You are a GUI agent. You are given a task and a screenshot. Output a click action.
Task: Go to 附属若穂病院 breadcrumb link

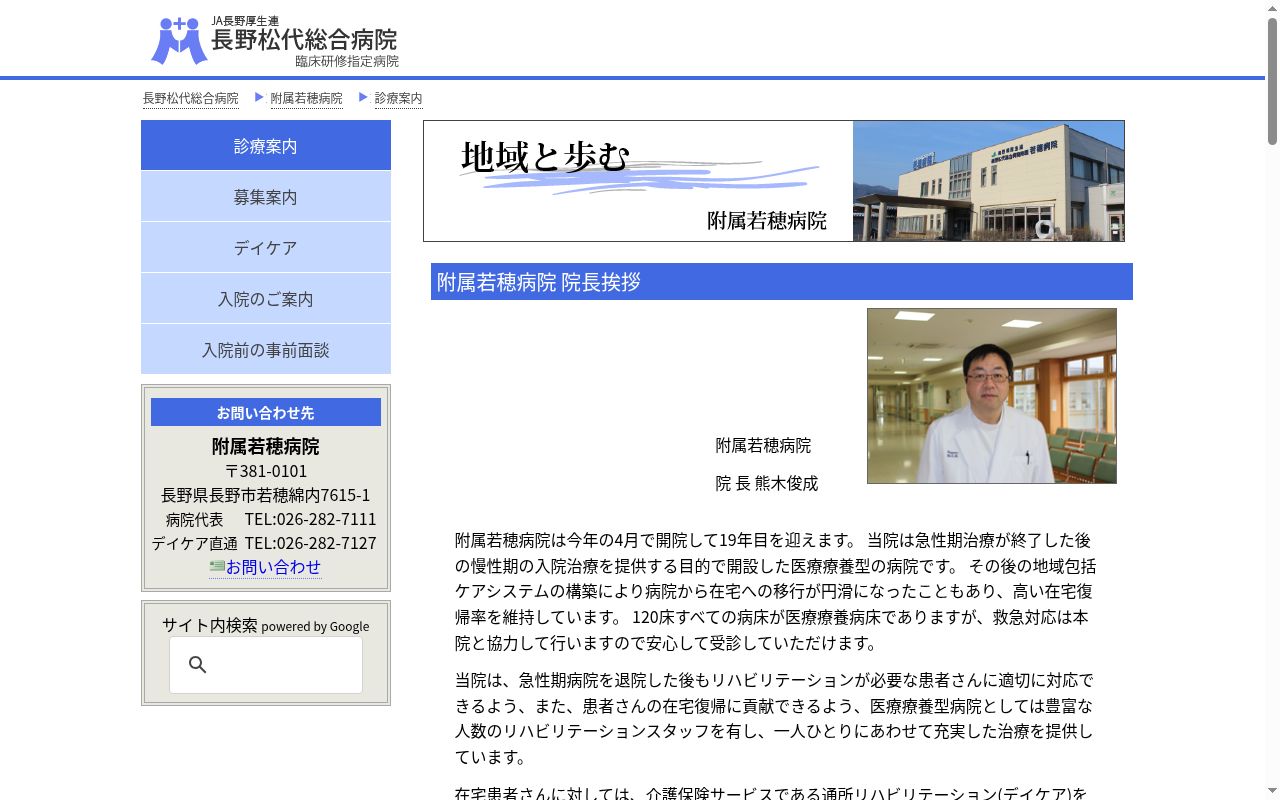307,98
